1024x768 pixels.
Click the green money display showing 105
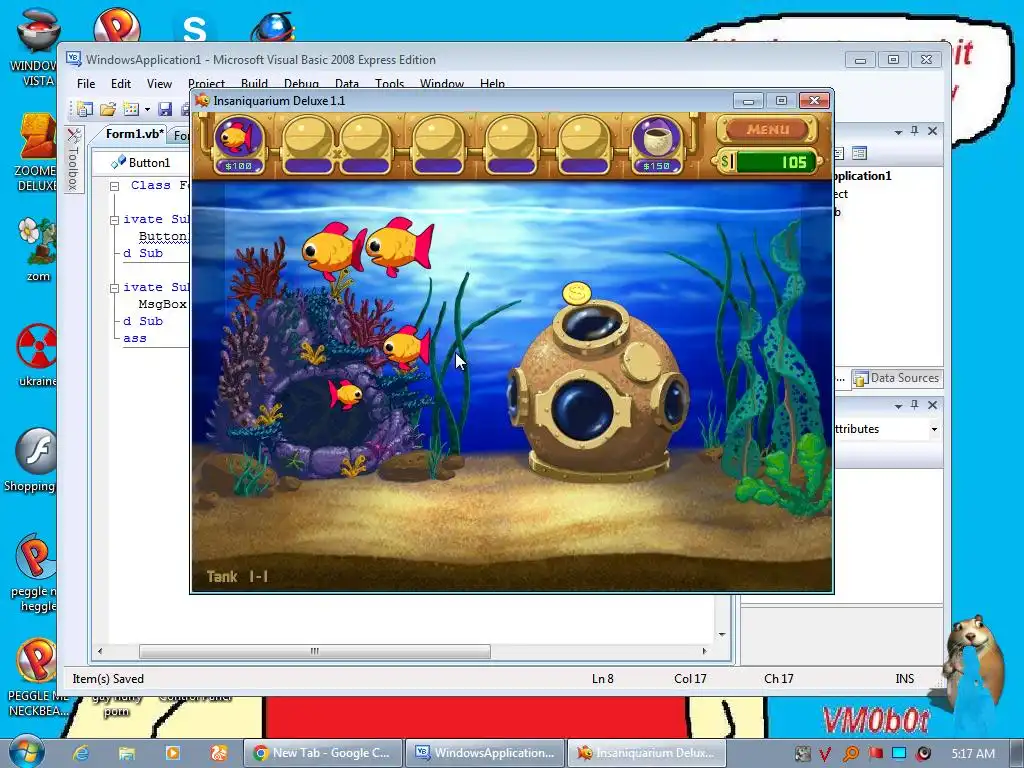pos(776,162)
